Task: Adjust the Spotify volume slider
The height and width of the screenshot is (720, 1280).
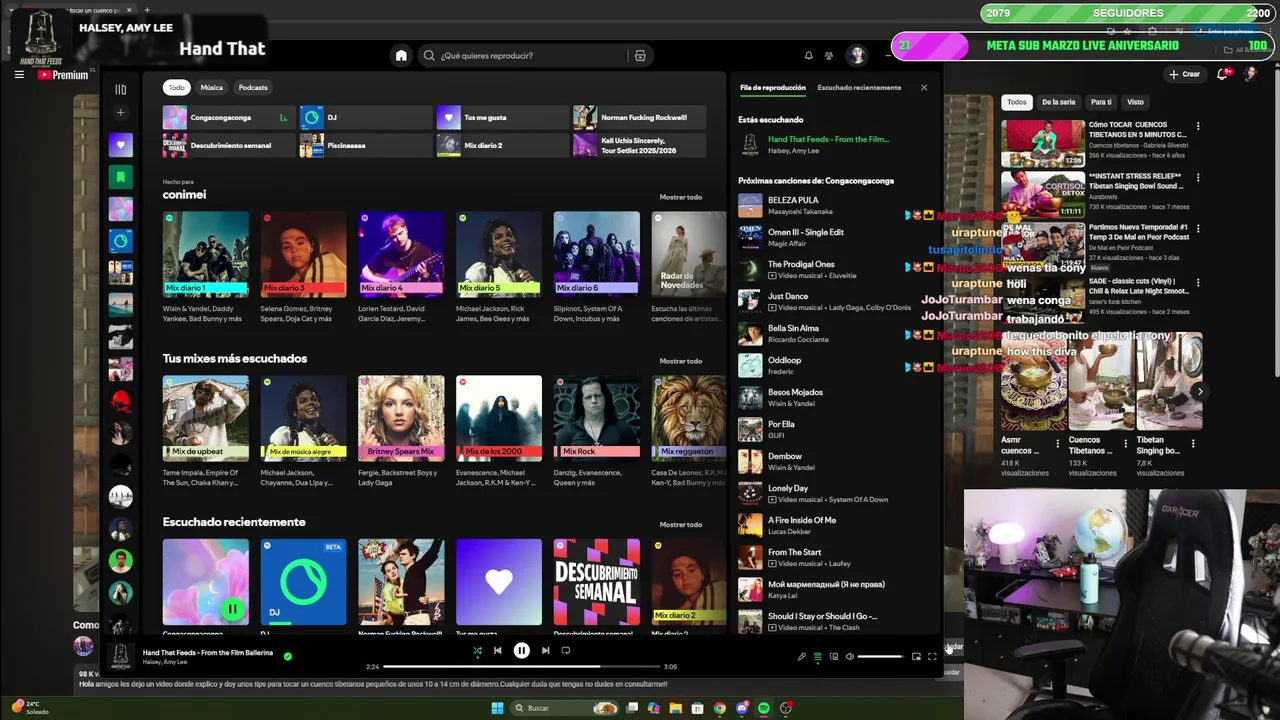Action: tap(881, 657)
